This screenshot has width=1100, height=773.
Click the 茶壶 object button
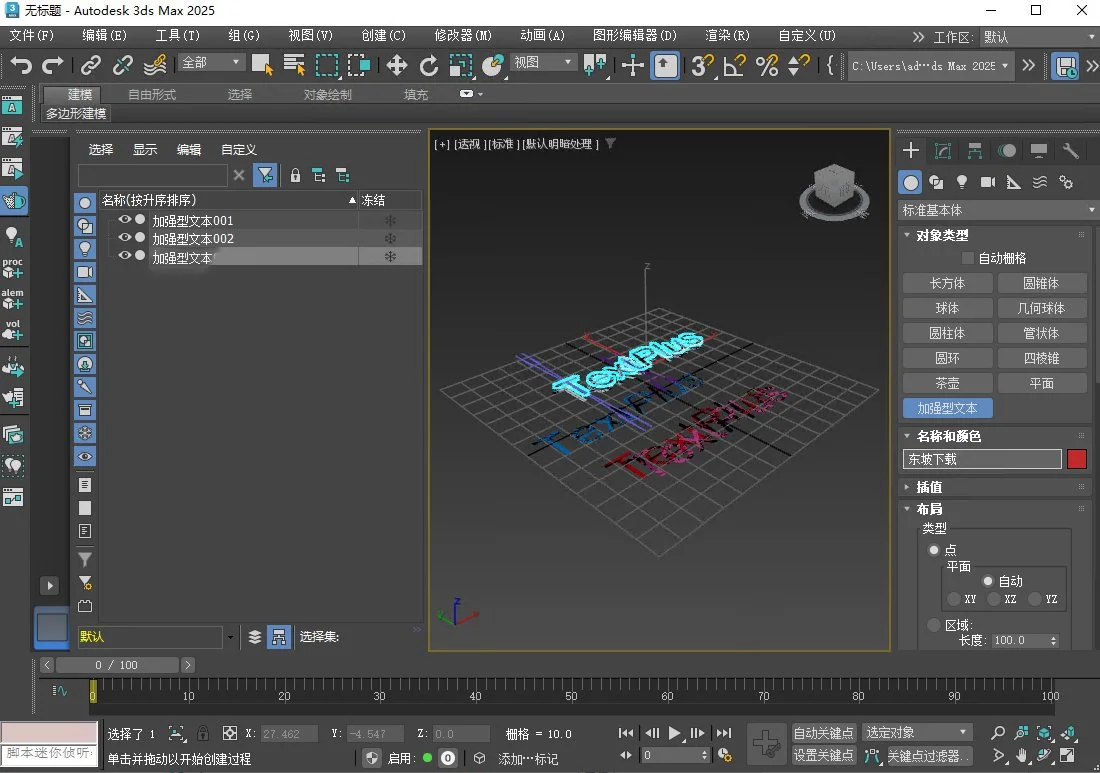point(948,383)
